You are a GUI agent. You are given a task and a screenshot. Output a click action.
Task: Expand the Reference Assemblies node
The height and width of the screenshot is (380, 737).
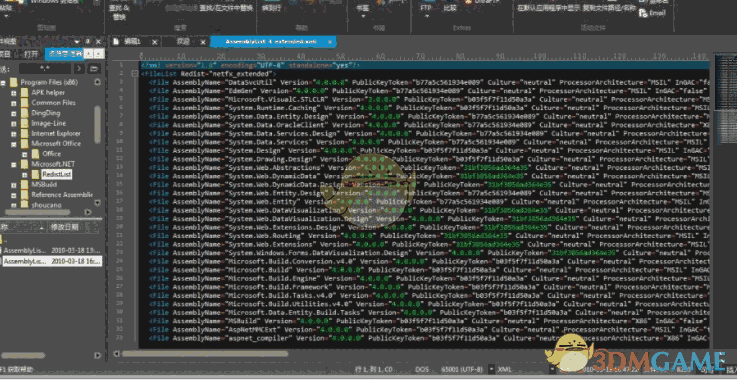pos(14,195)
